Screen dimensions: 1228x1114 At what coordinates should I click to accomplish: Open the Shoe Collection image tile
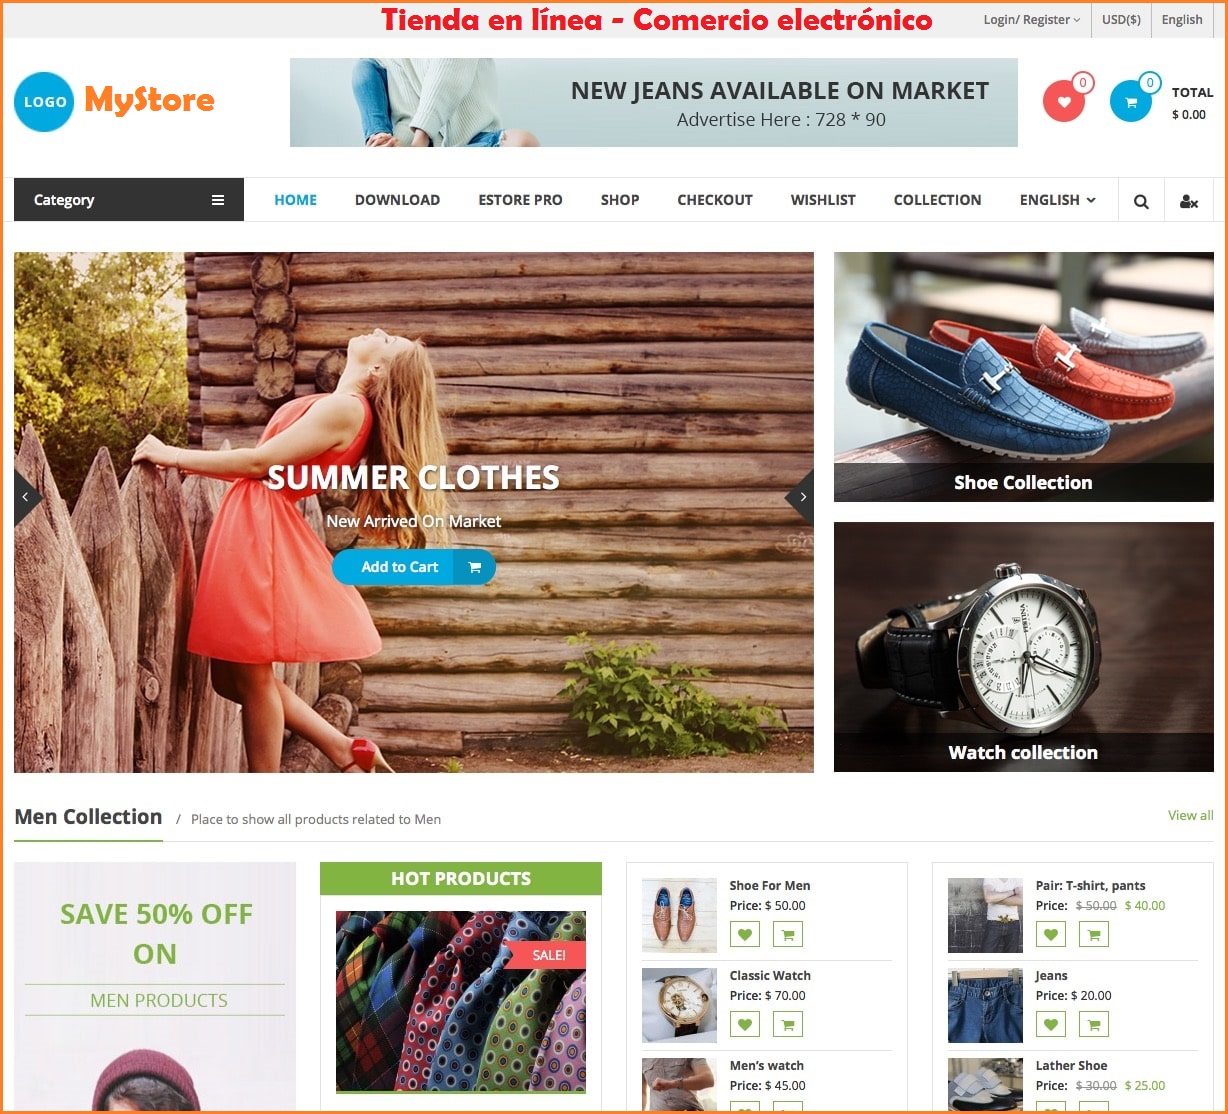pos(1024,377)
